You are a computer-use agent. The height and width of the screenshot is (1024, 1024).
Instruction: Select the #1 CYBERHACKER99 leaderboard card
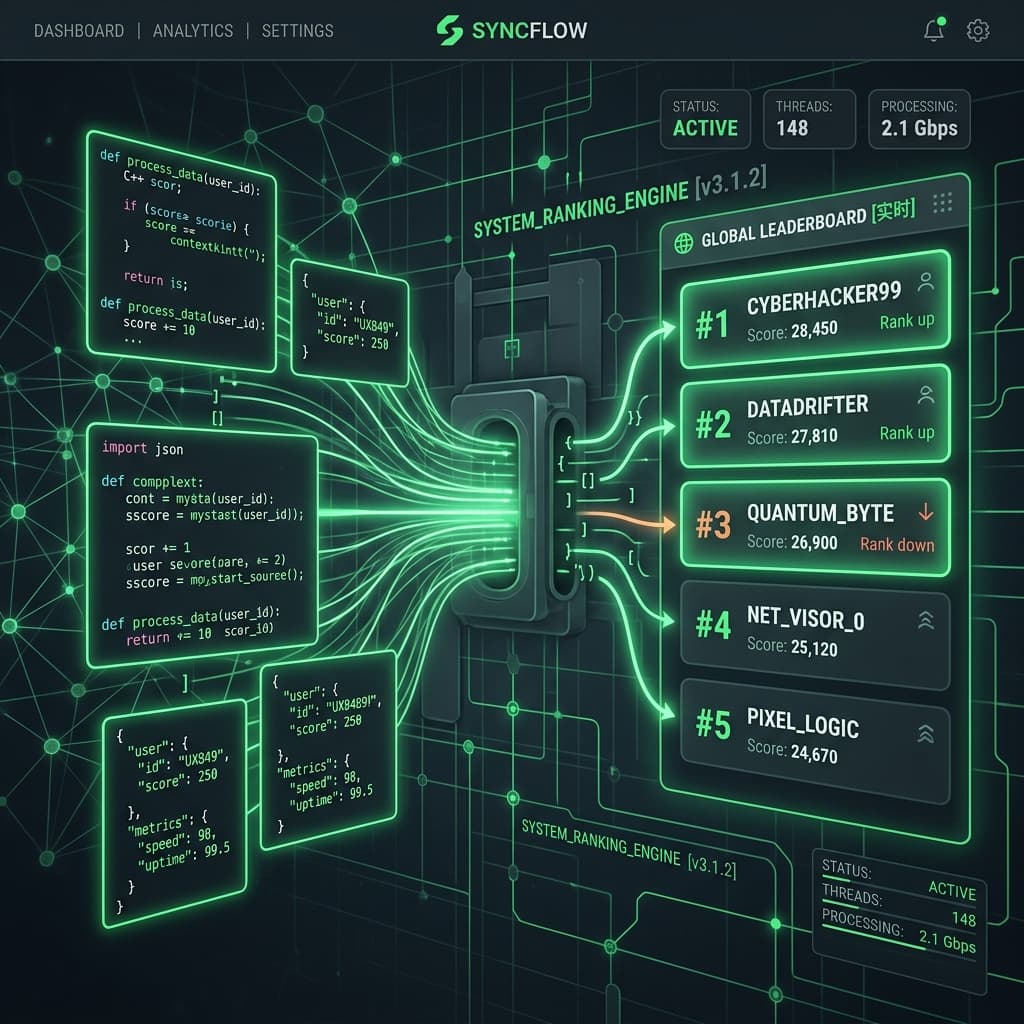tap(814, 309)
